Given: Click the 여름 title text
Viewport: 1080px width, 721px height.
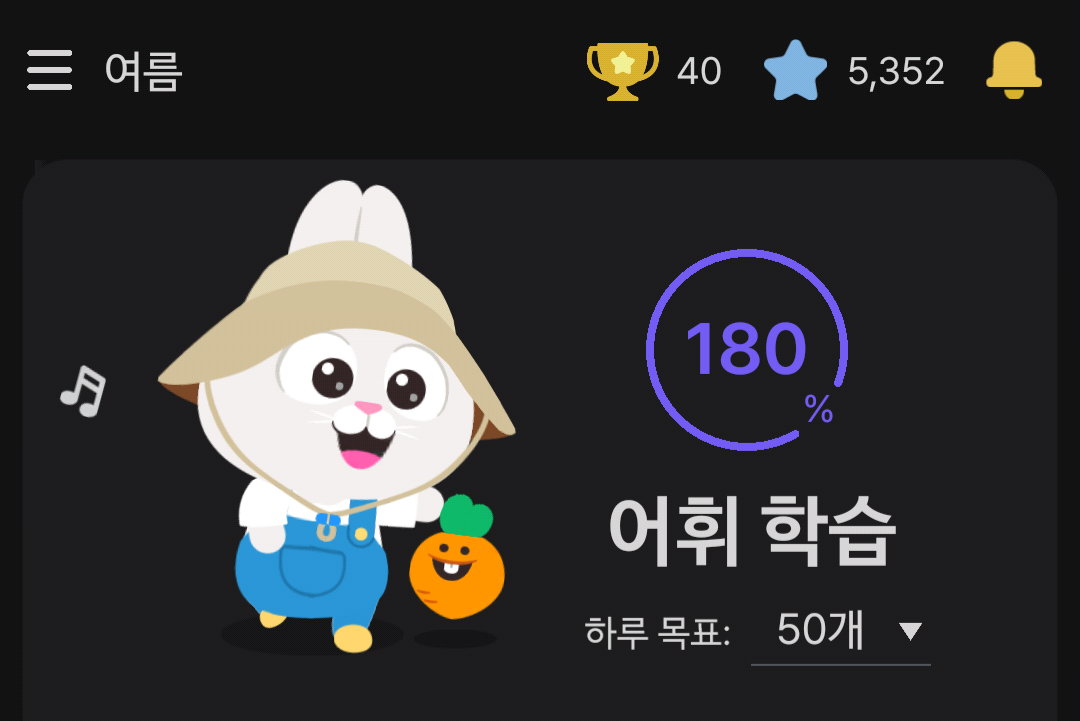Looking at the screenshot, I should [x=143, y=71].
